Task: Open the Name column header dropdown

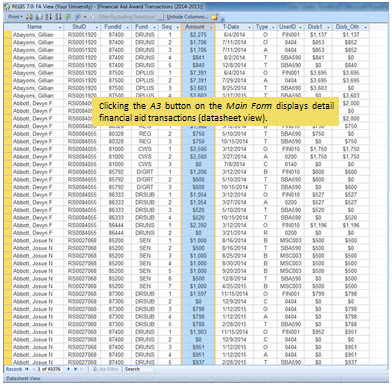Action: click(x=60, y=27)
